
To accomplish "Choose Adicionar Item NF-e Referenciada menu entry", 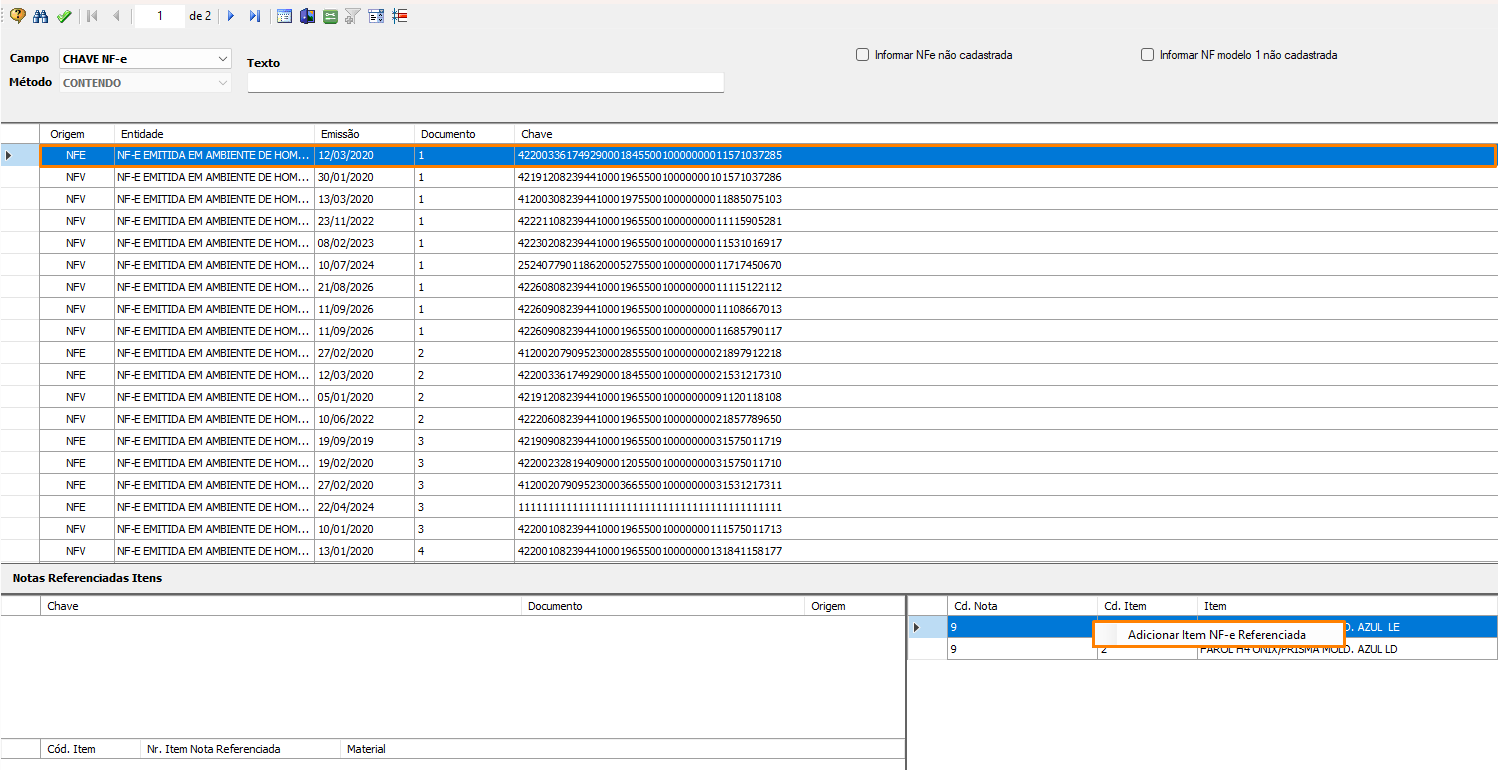I will coord(1217,635).
